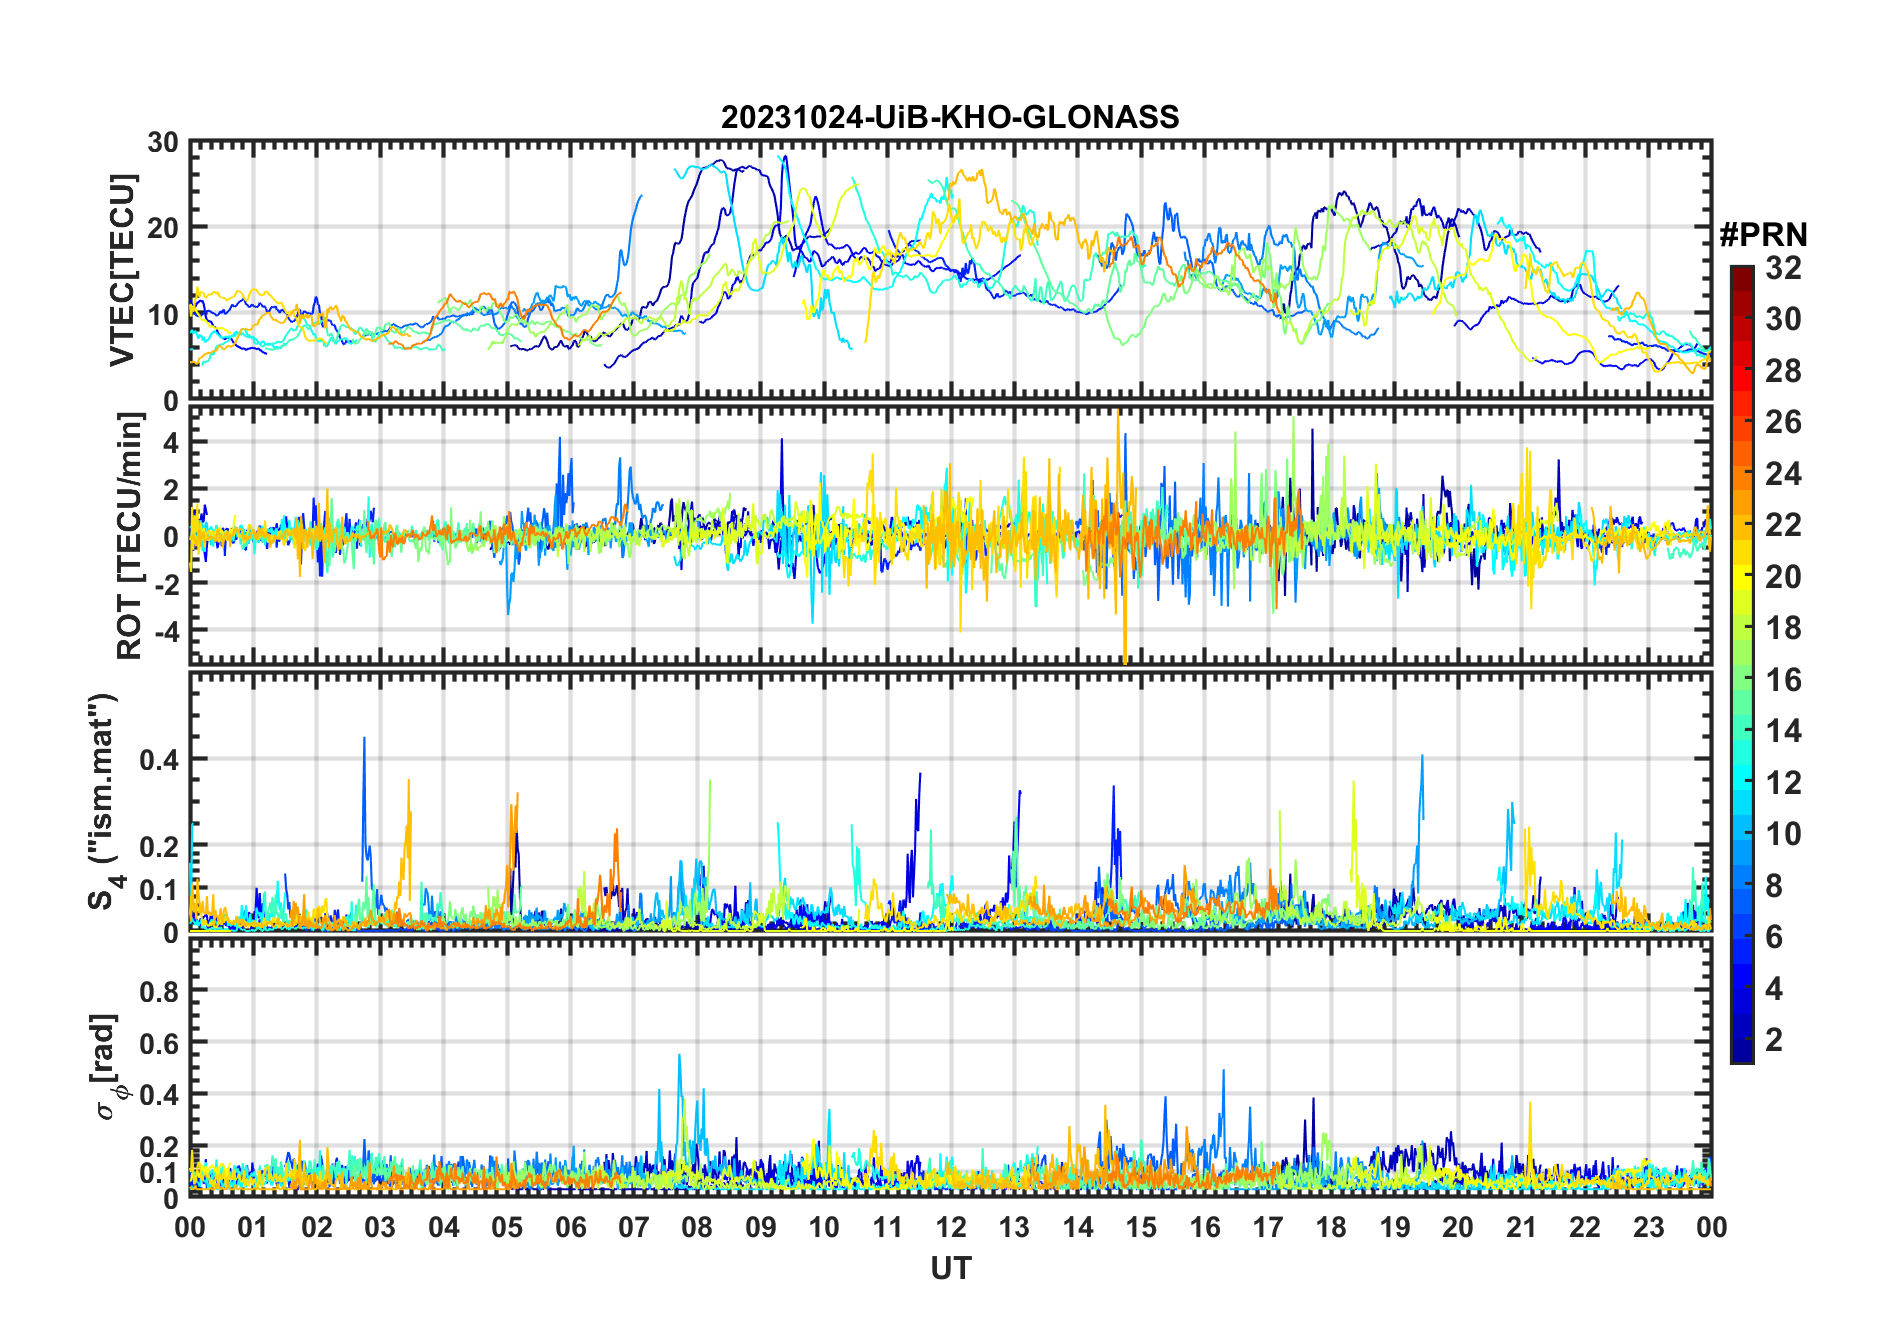Click sigma-phi axis tick label 0.6
Image resolution: width=1902 pixels, height=1330 pixels.
159,1043
